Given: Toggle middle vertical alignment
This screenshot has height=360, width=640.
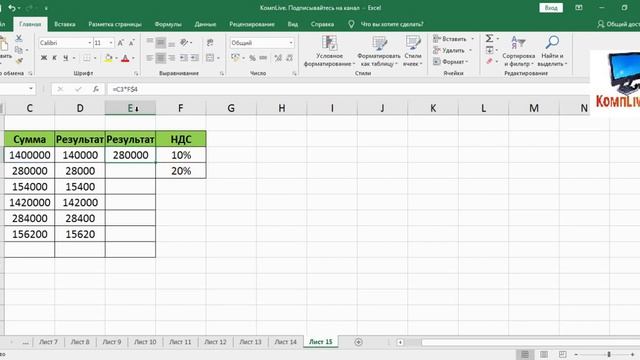Looking at the screenshot, I should [161, 42].
